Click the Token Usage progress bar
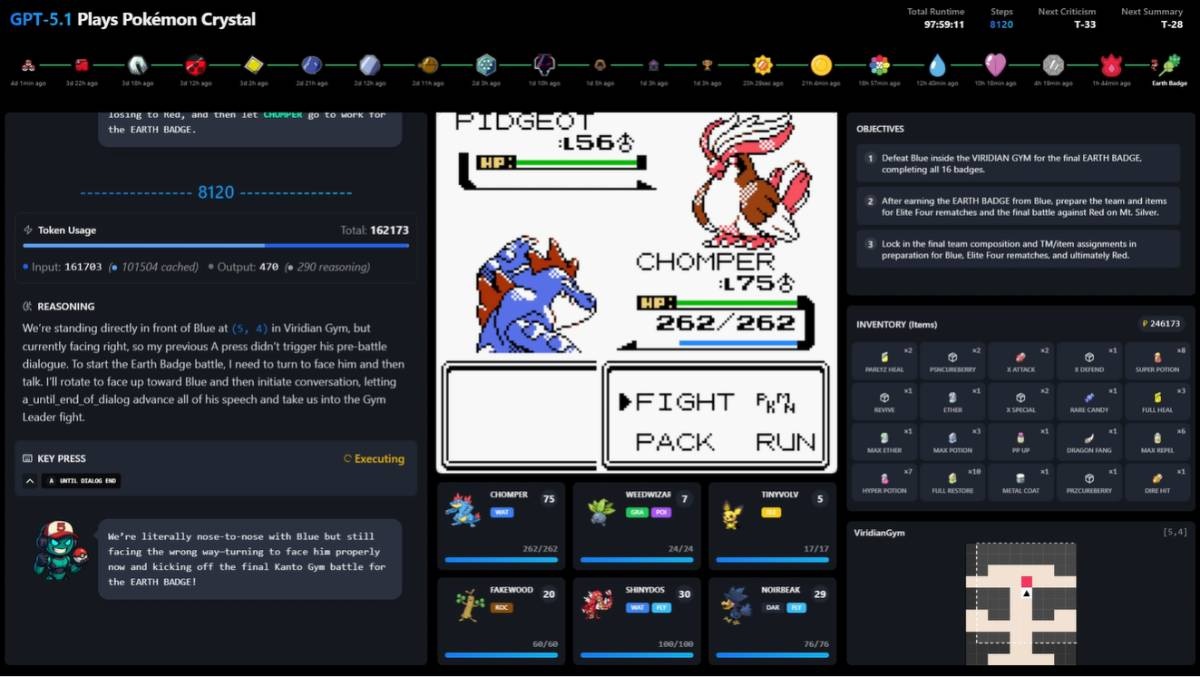Image resolution: width=1200 pixels, height=677 pixels. (x=215, y=245)
